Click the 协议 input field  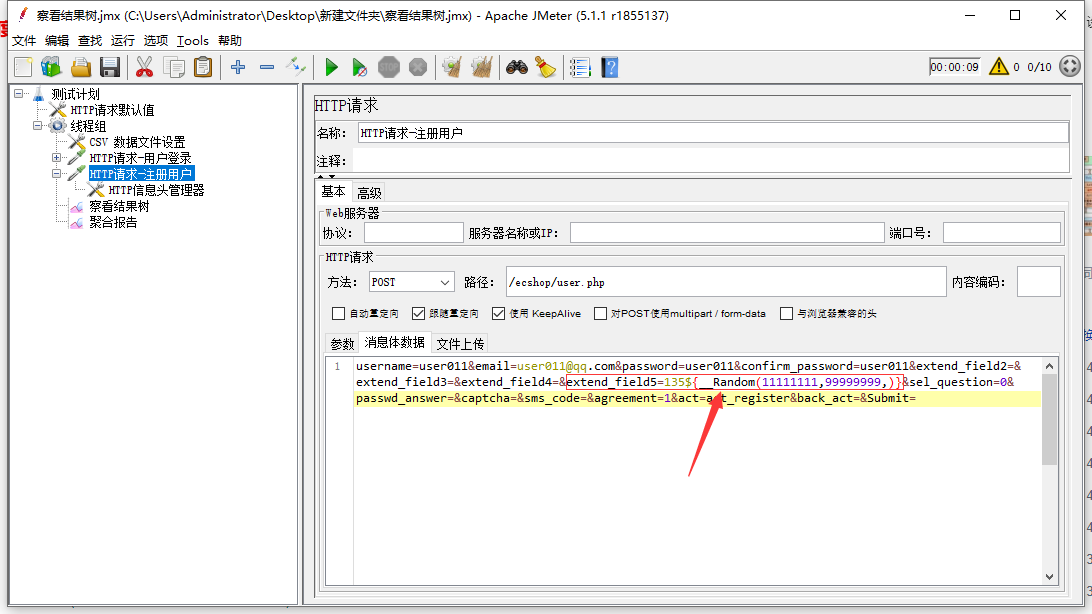click(x=414, y=233)
